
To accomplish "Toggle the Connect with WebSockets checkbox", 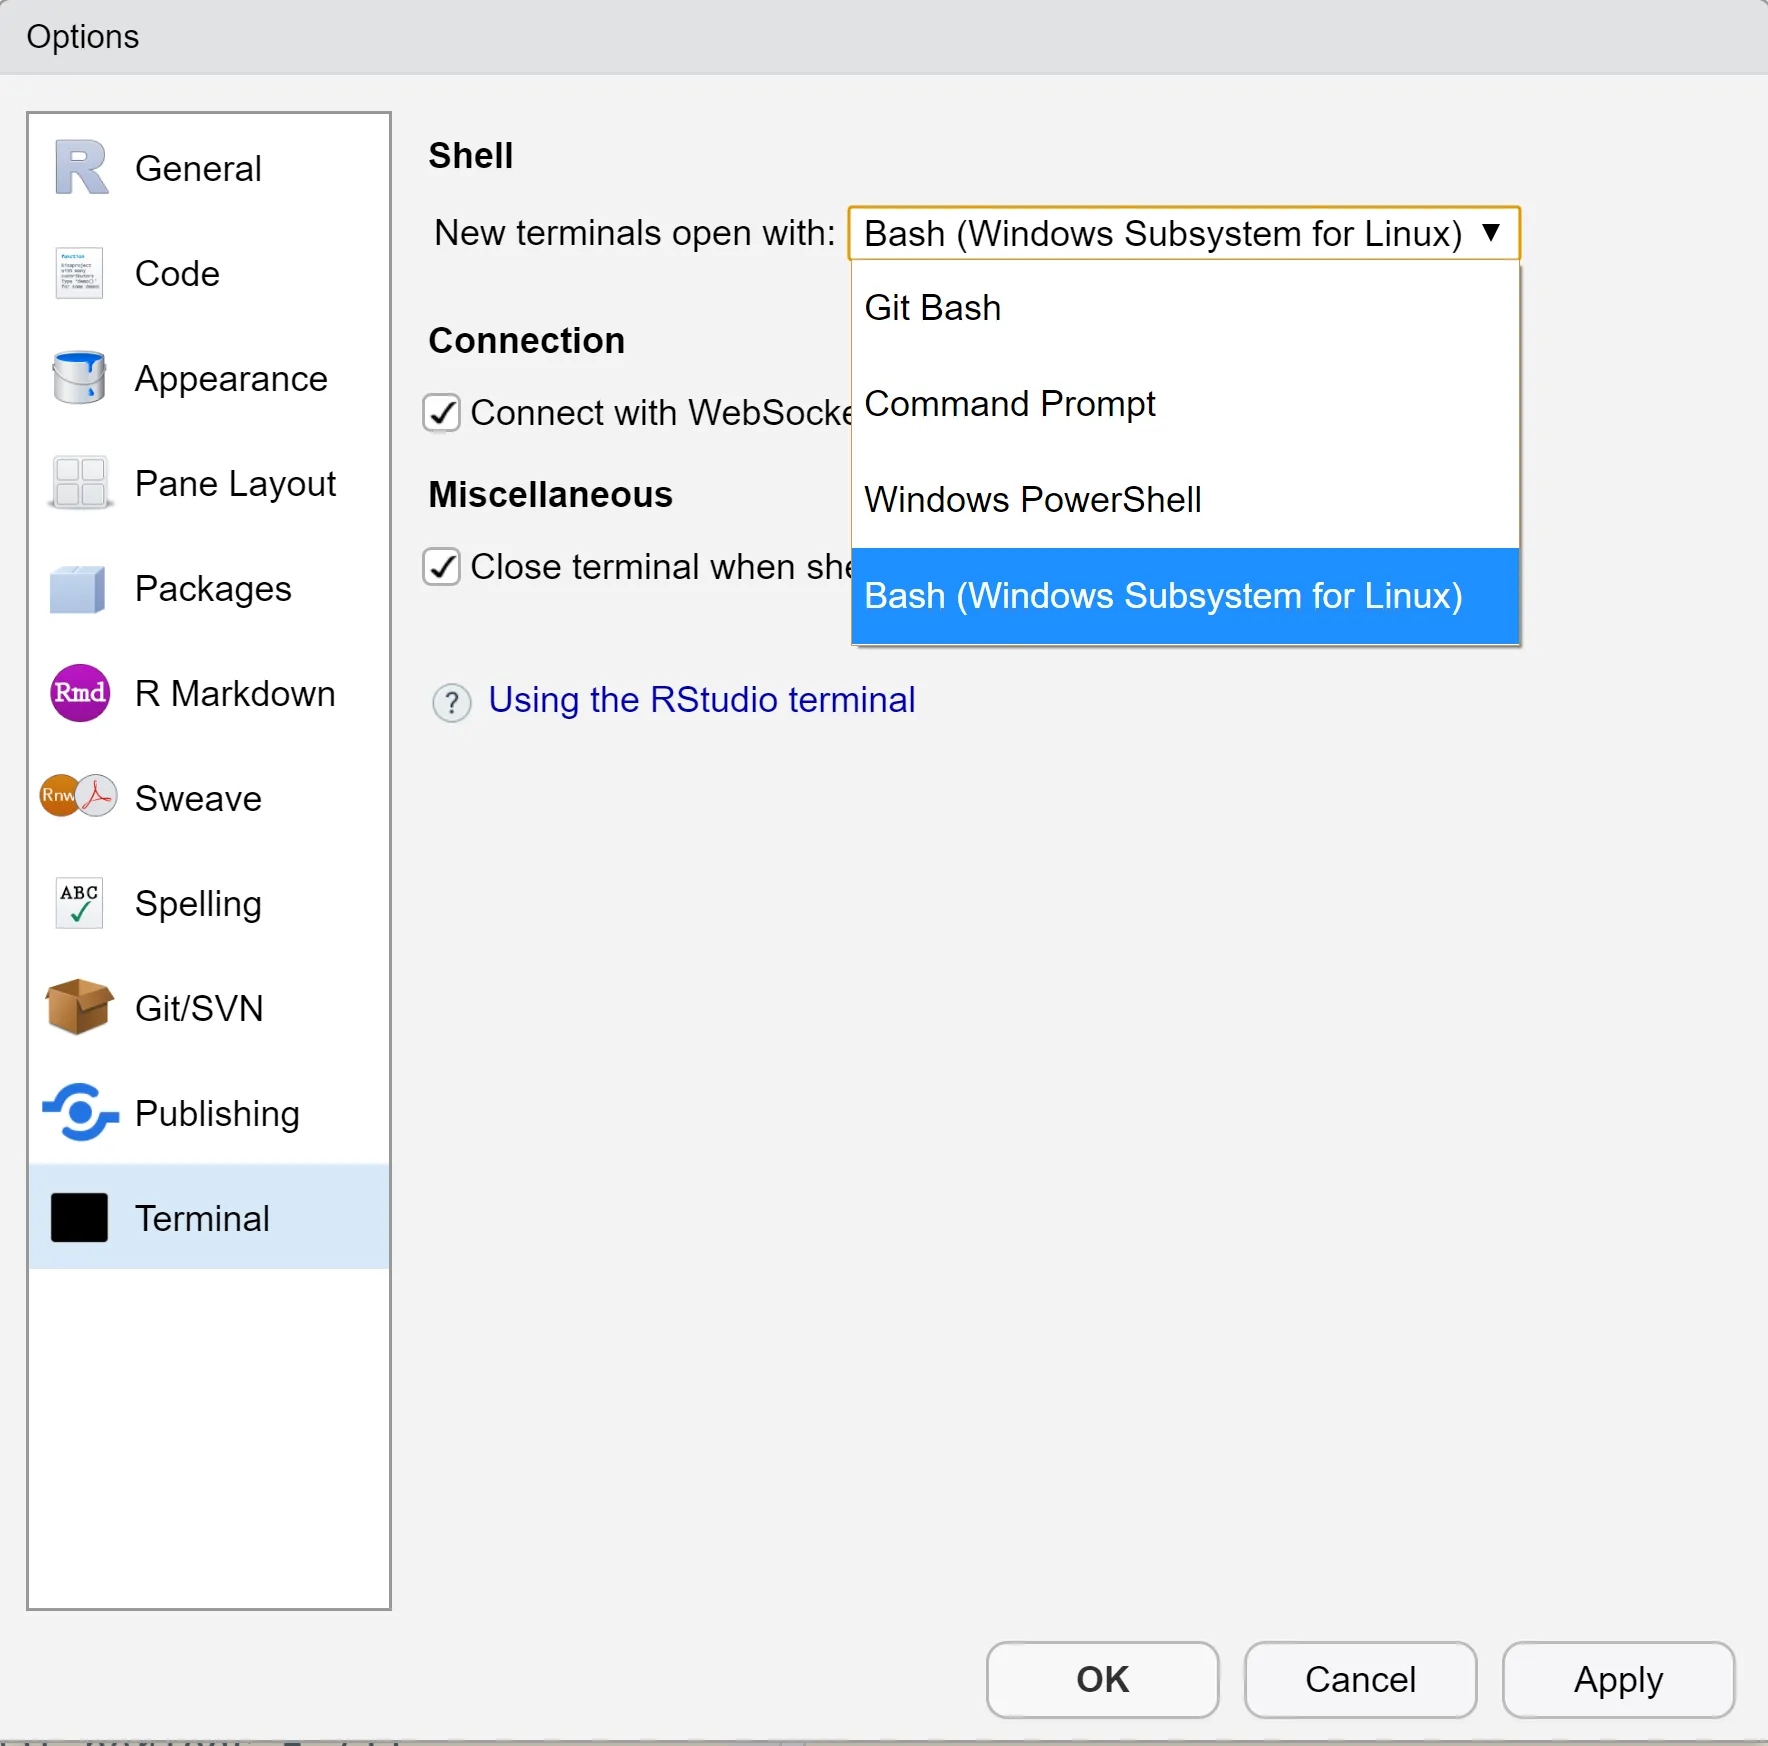I will tap(441, 412).
